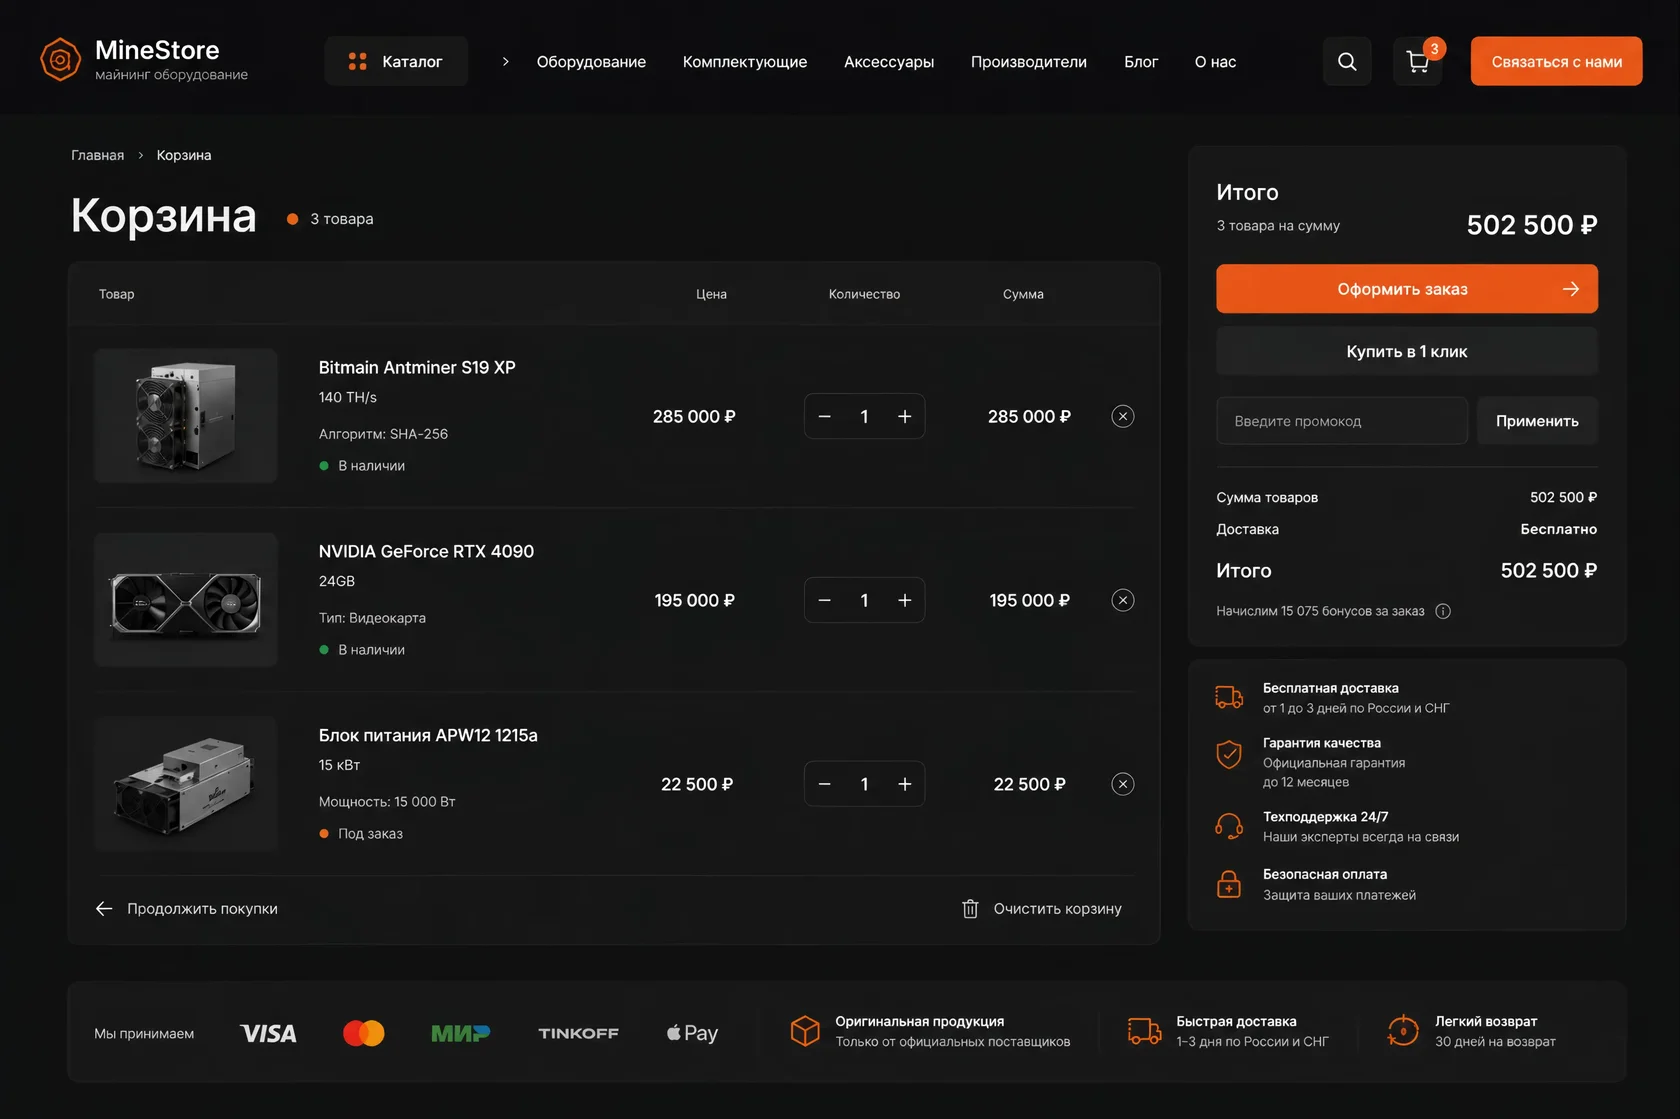
Task: Decrease quantity of RTX 4090
Action: pos(825,600)
